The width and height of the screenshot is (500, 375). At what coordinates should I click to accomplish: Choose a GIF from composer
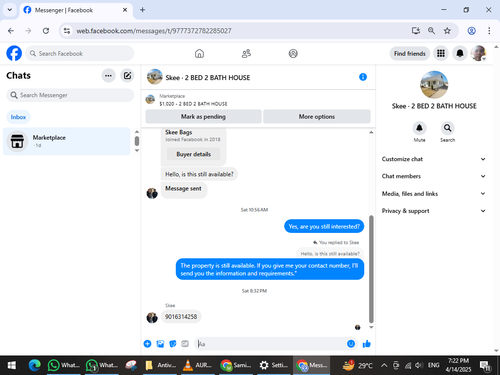point(185,344)
